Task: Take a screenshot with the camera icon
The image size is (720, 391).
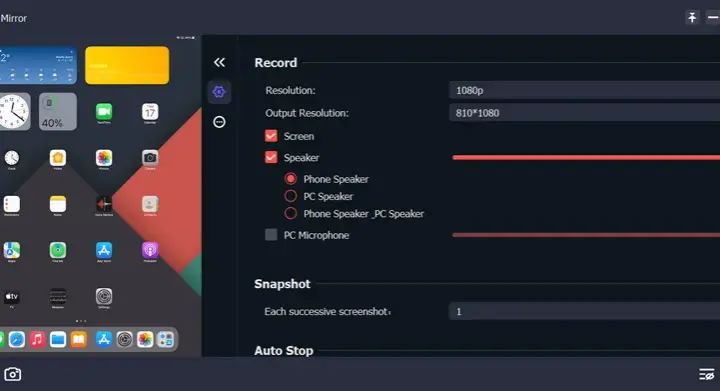Action: tap(12, 374)
